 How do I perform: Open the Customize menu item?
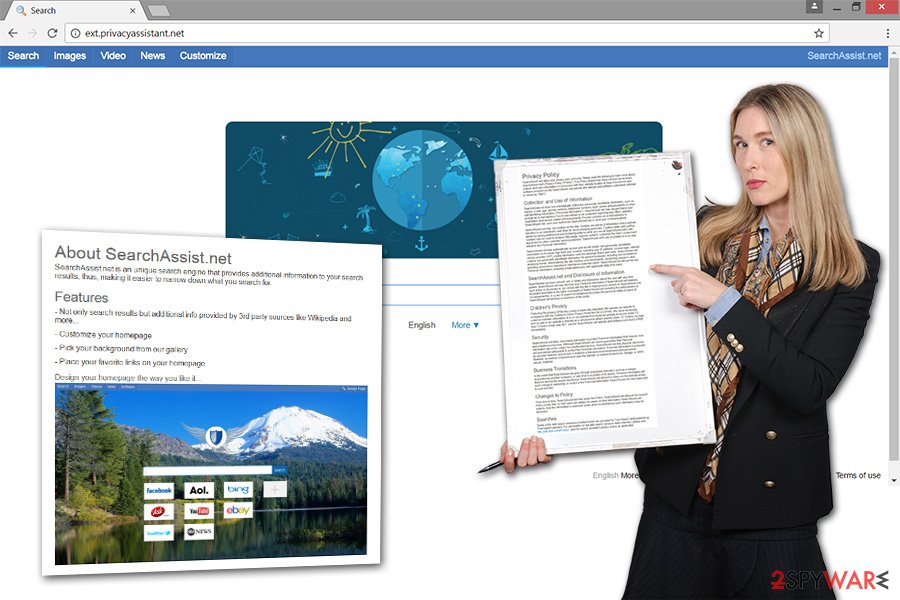[203, 56]
